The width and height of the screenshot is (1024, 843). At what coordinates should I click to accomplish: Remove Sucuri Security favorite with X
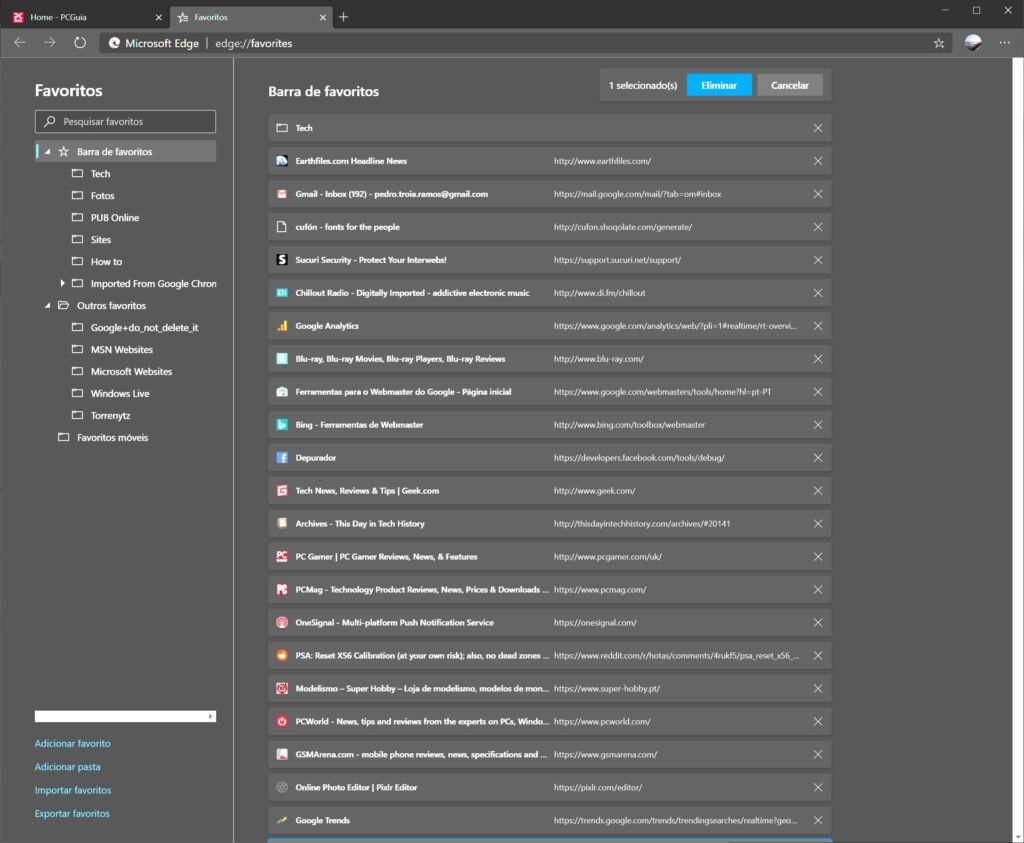pyautogui.click(x=818, y=260)
